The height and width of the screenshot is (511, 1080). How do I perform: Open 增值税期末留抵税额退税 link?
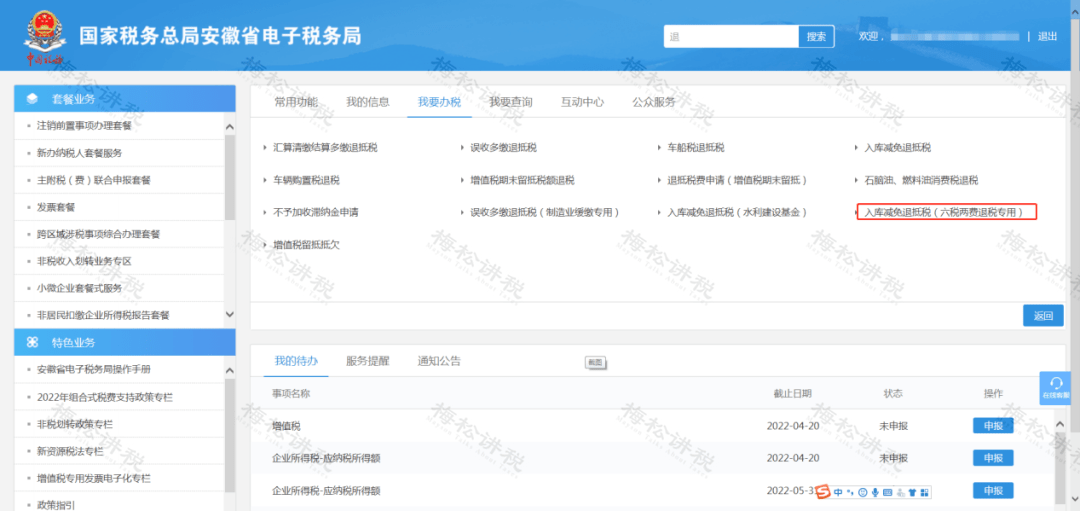click(x=522, y=180)
